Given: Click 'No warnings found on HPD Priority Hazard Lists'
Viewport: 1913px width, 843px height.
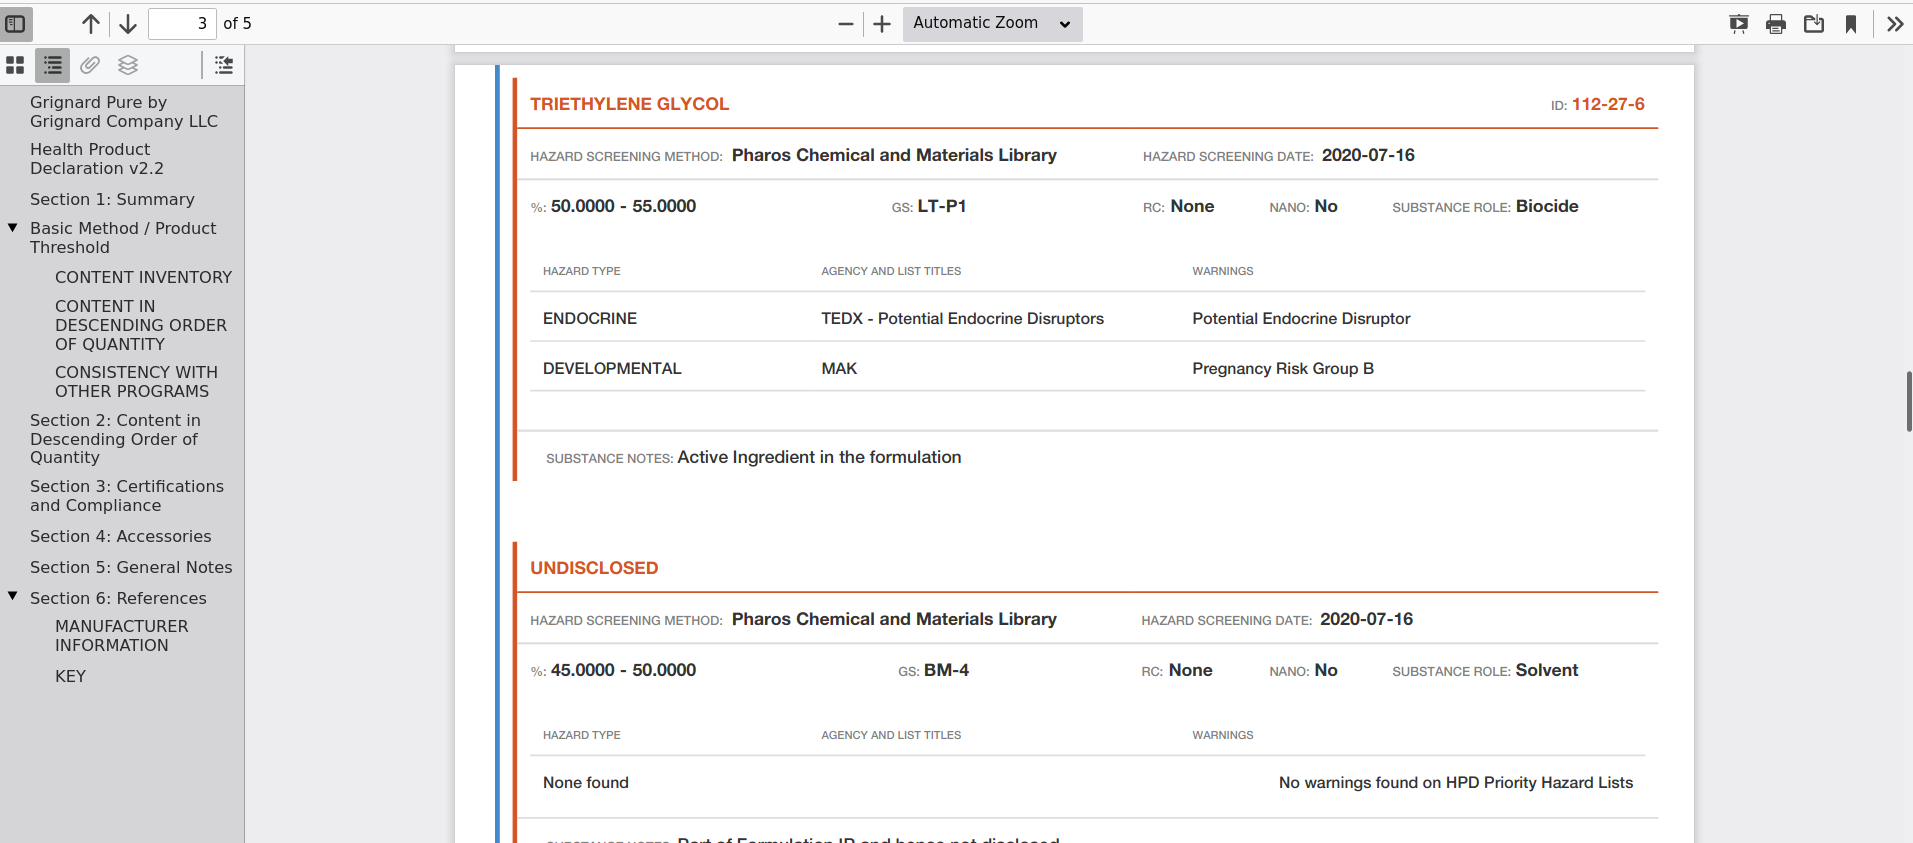Looking at the screenshot, I should pos(1456,782).
